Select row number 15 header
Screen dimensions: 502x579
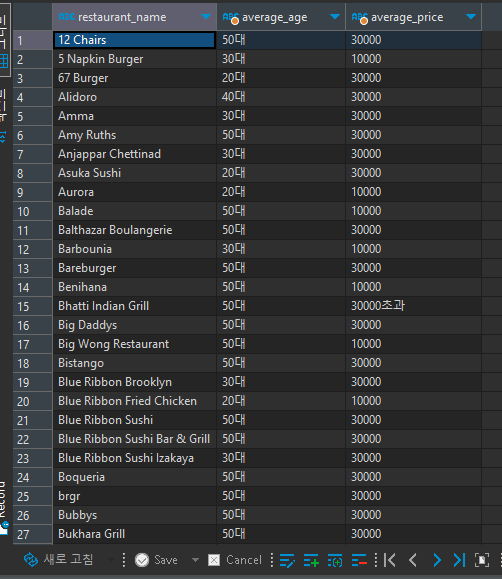33,306
